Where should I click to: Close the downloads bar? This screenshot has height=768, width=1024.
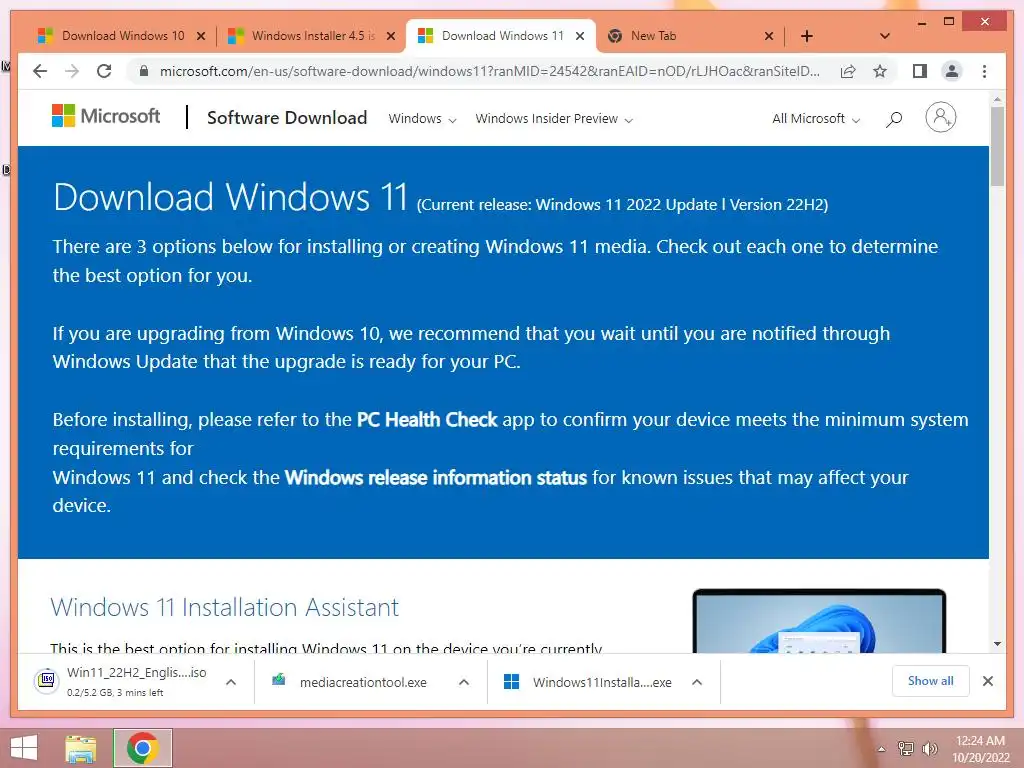[987, 681]
